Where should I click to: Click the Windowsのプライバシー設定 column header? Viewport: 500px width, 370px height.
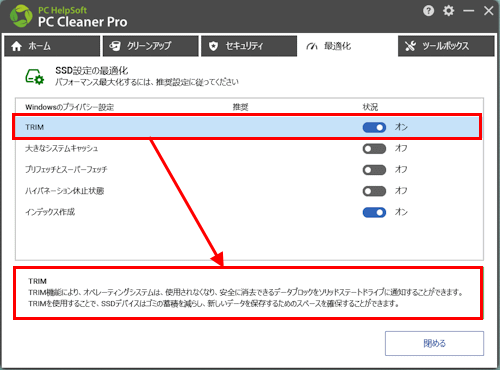click(x=70, y=107)
